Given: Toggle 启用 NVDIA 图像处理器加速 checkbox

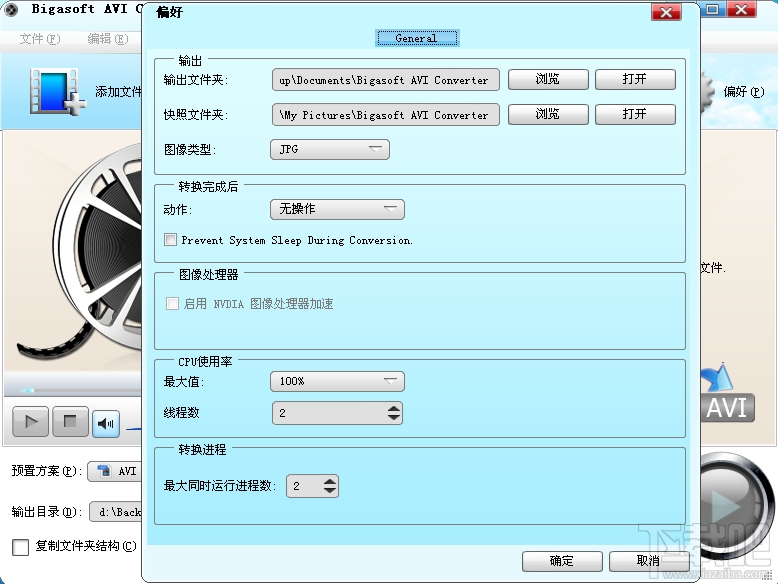Looking at the screenshot, I should pyautogui.click(x=172, y=304).
